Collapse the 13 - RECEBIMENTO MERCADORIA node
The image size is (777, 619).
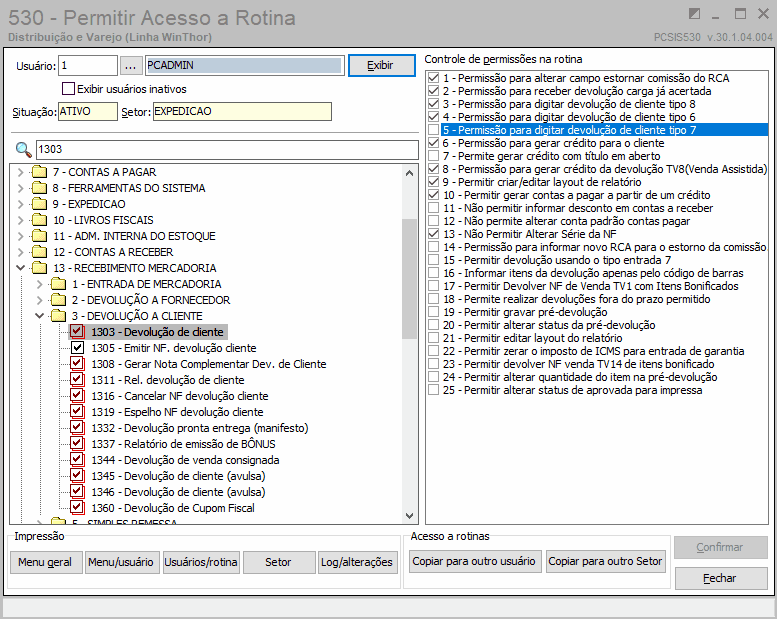20,268
